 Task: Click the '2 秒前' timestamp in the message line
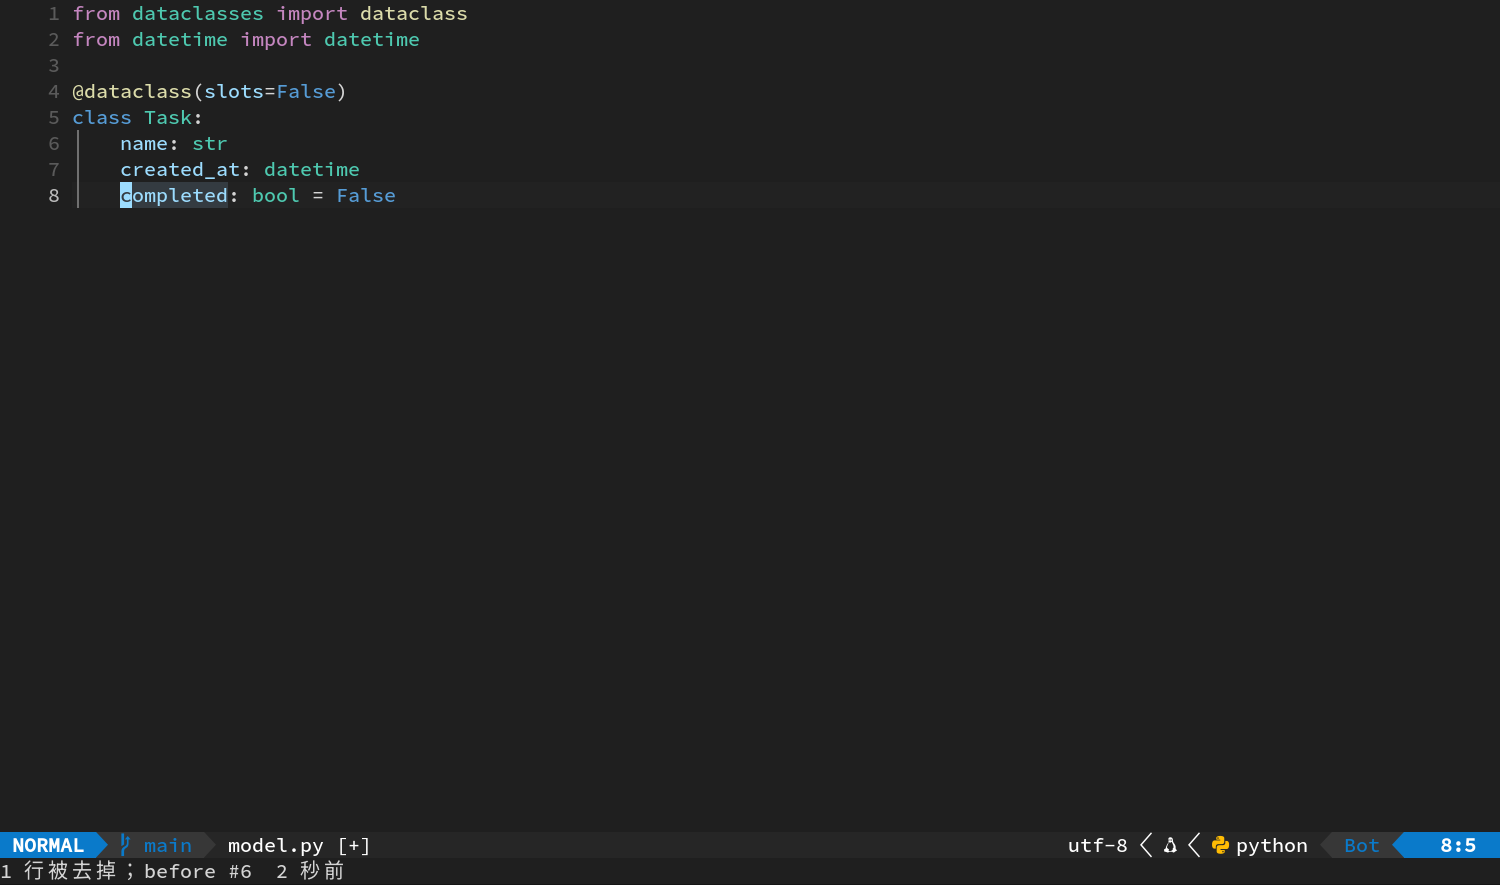pos(310,871)
